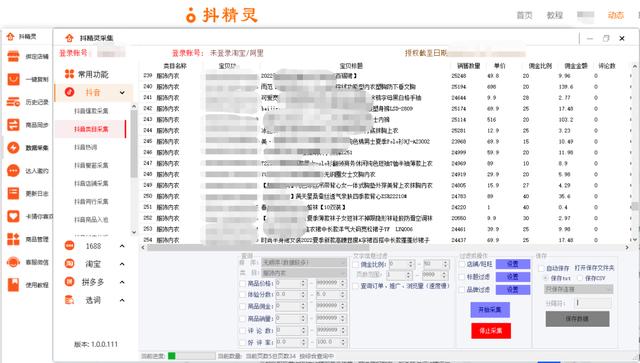Open 使用教程 bookmark icon
Viewport: 640px width, 363px height.
(x=13, y=285)
